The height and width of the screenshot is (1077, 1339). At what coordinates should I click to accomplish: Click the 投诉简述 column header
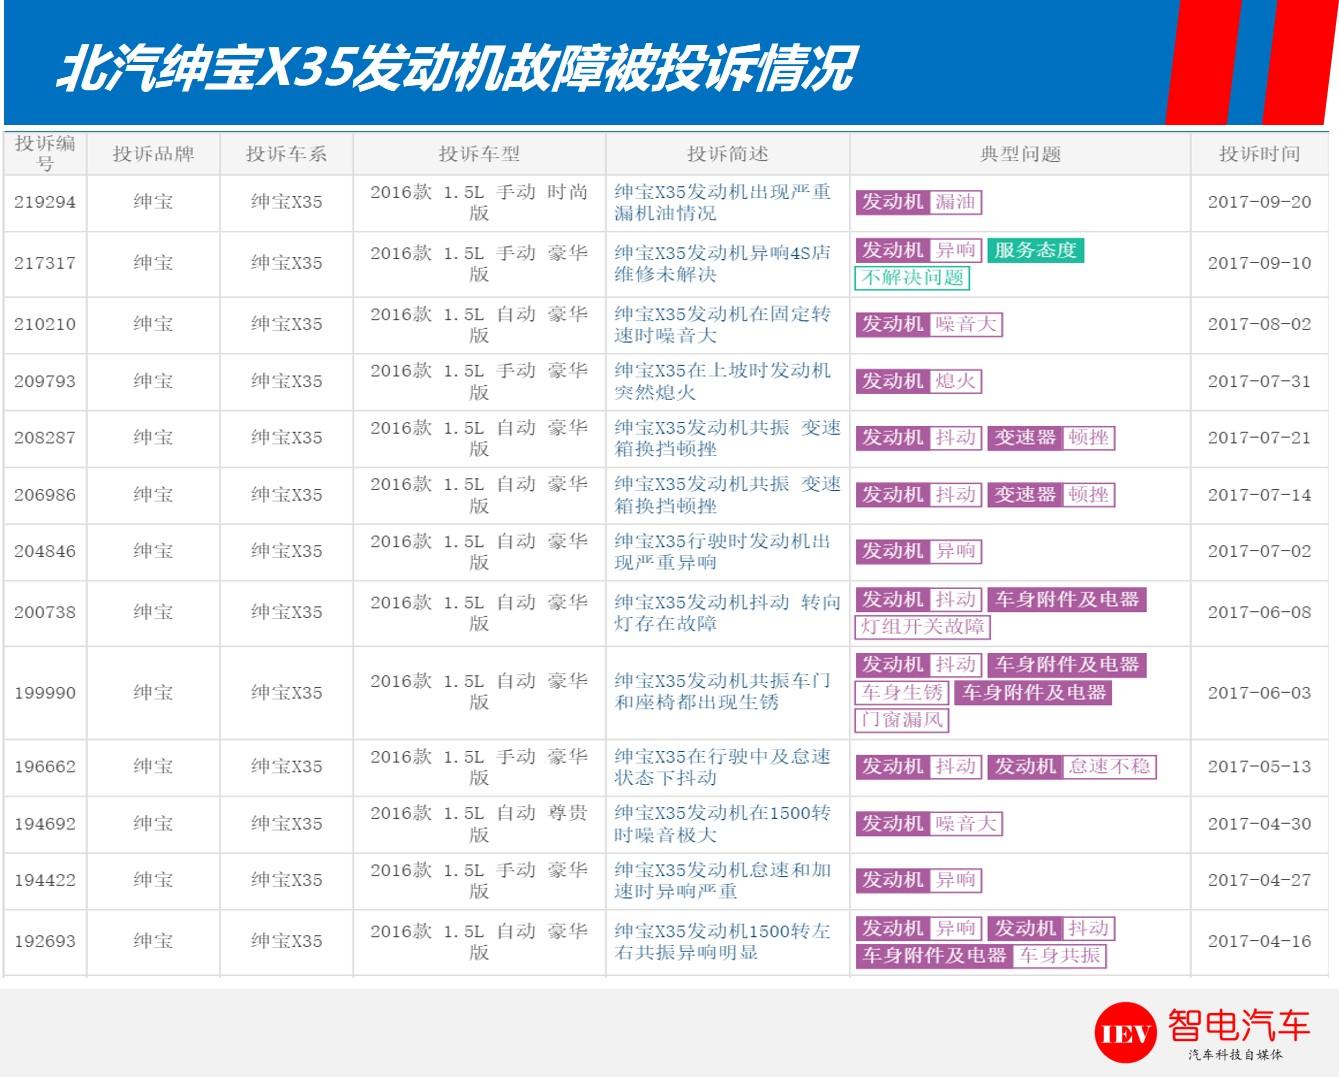[728, 154]
